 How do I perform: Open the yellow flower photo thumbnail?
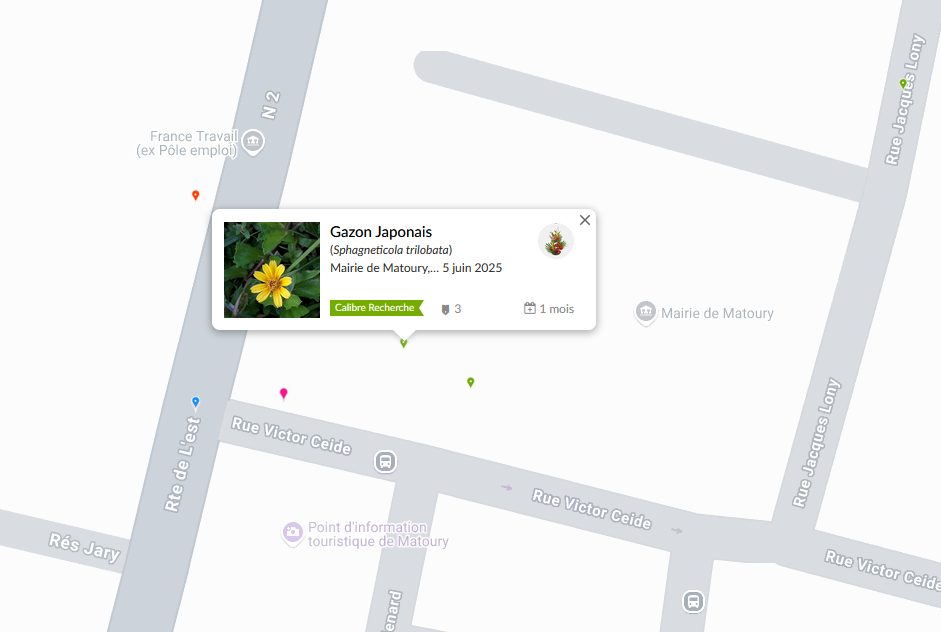coord(272,269)
